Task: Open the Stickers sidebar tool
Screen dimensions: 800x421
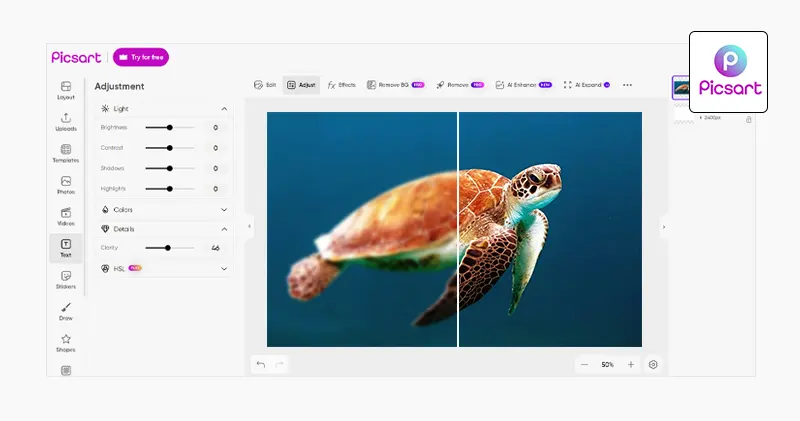Action: tap(66, 280)
